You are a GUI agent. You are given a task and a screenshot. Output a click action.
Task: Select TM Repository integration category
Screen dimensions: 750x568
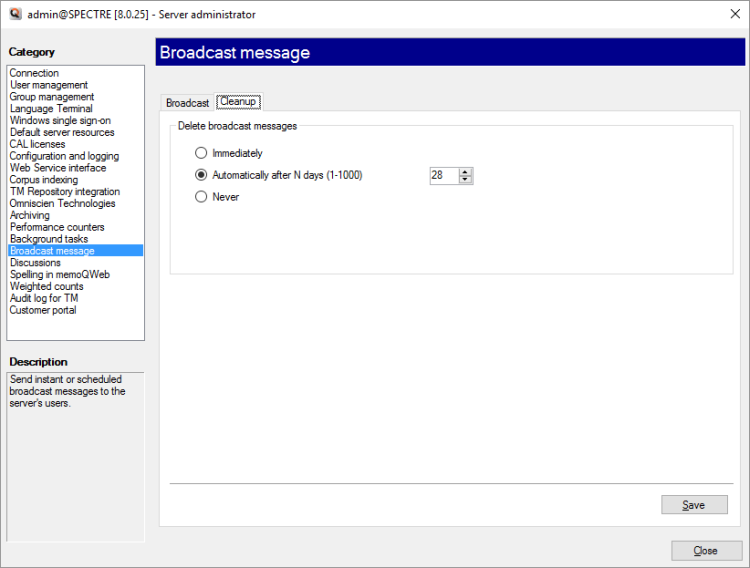click(x=64, y=192)
